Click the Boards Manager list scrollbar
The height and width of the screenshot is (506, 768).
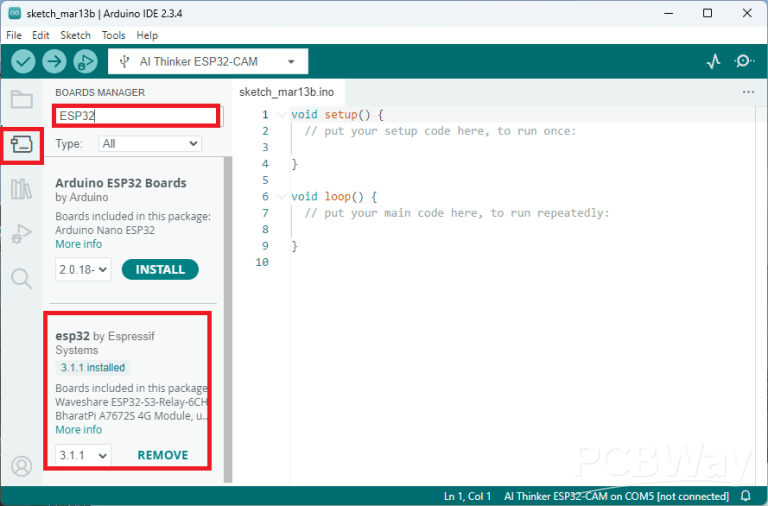(x=228, y=318)
